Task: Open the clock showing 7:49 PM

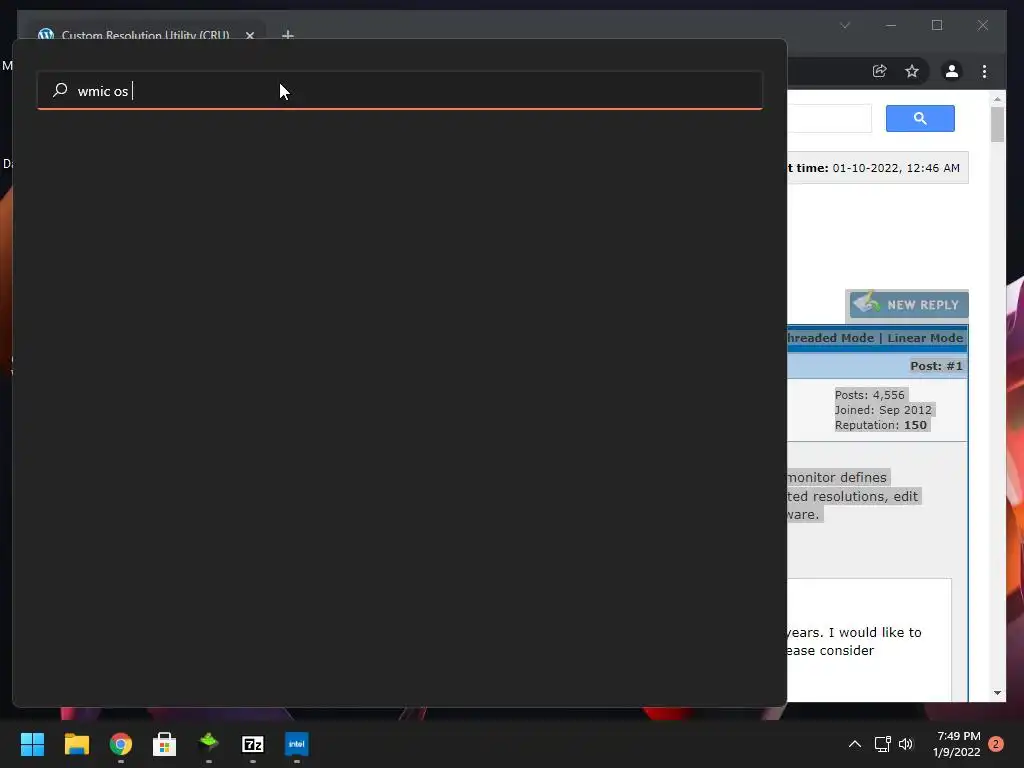Action: click(957, 744)
